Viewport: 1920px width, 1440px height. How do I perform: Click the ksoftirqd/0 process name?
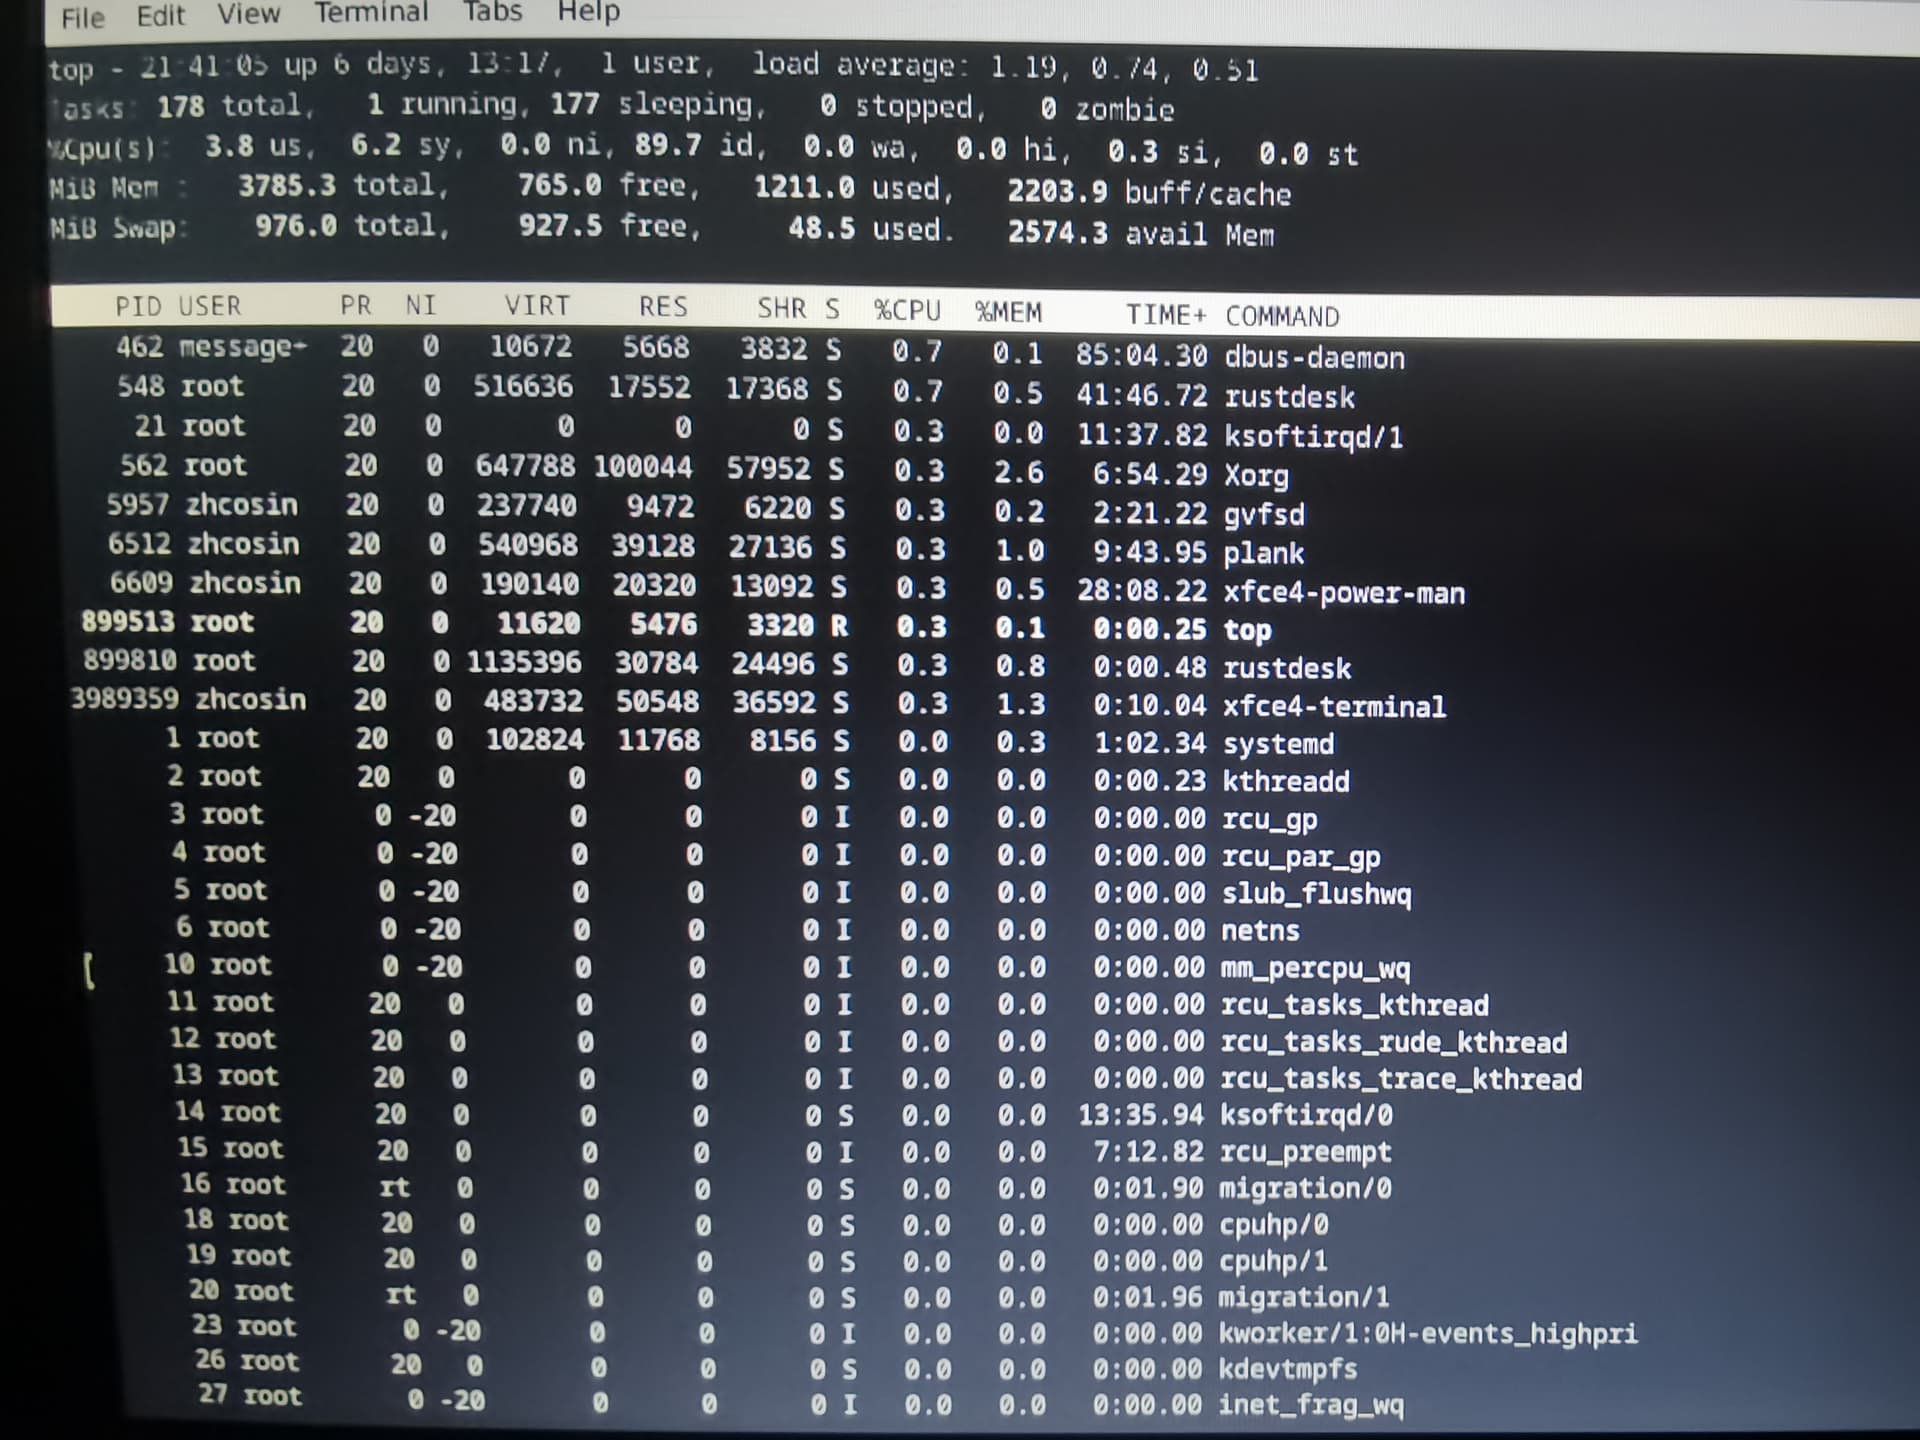(x=1306, y=1115)
